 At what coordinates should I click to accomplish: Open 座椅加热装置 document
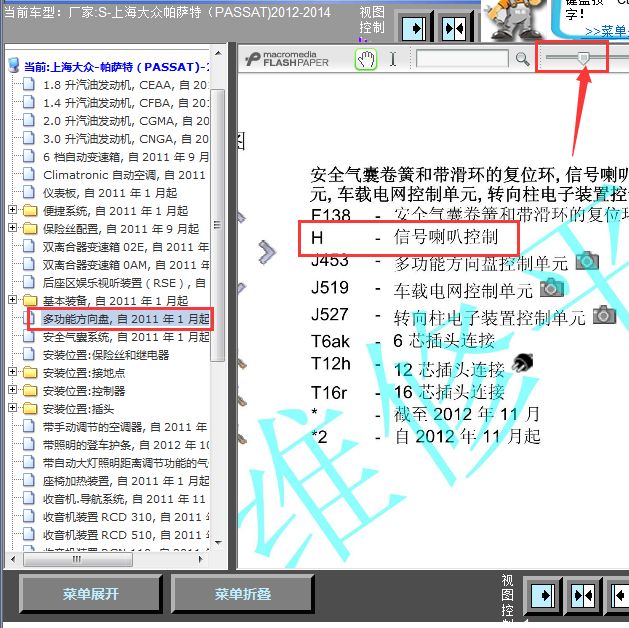pos(126,481)
